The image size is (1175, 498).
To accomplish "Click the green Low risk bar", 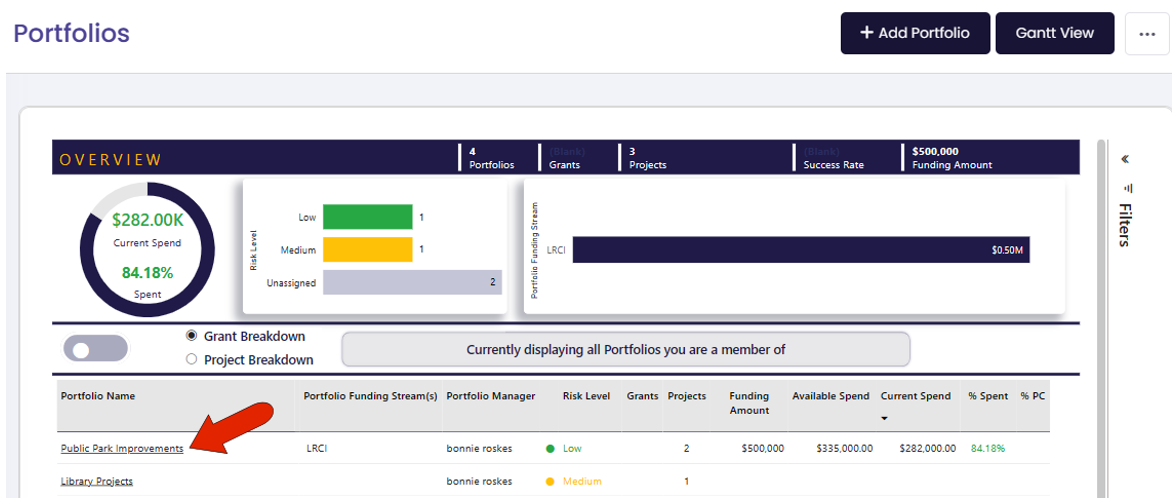I will (367, 217).
